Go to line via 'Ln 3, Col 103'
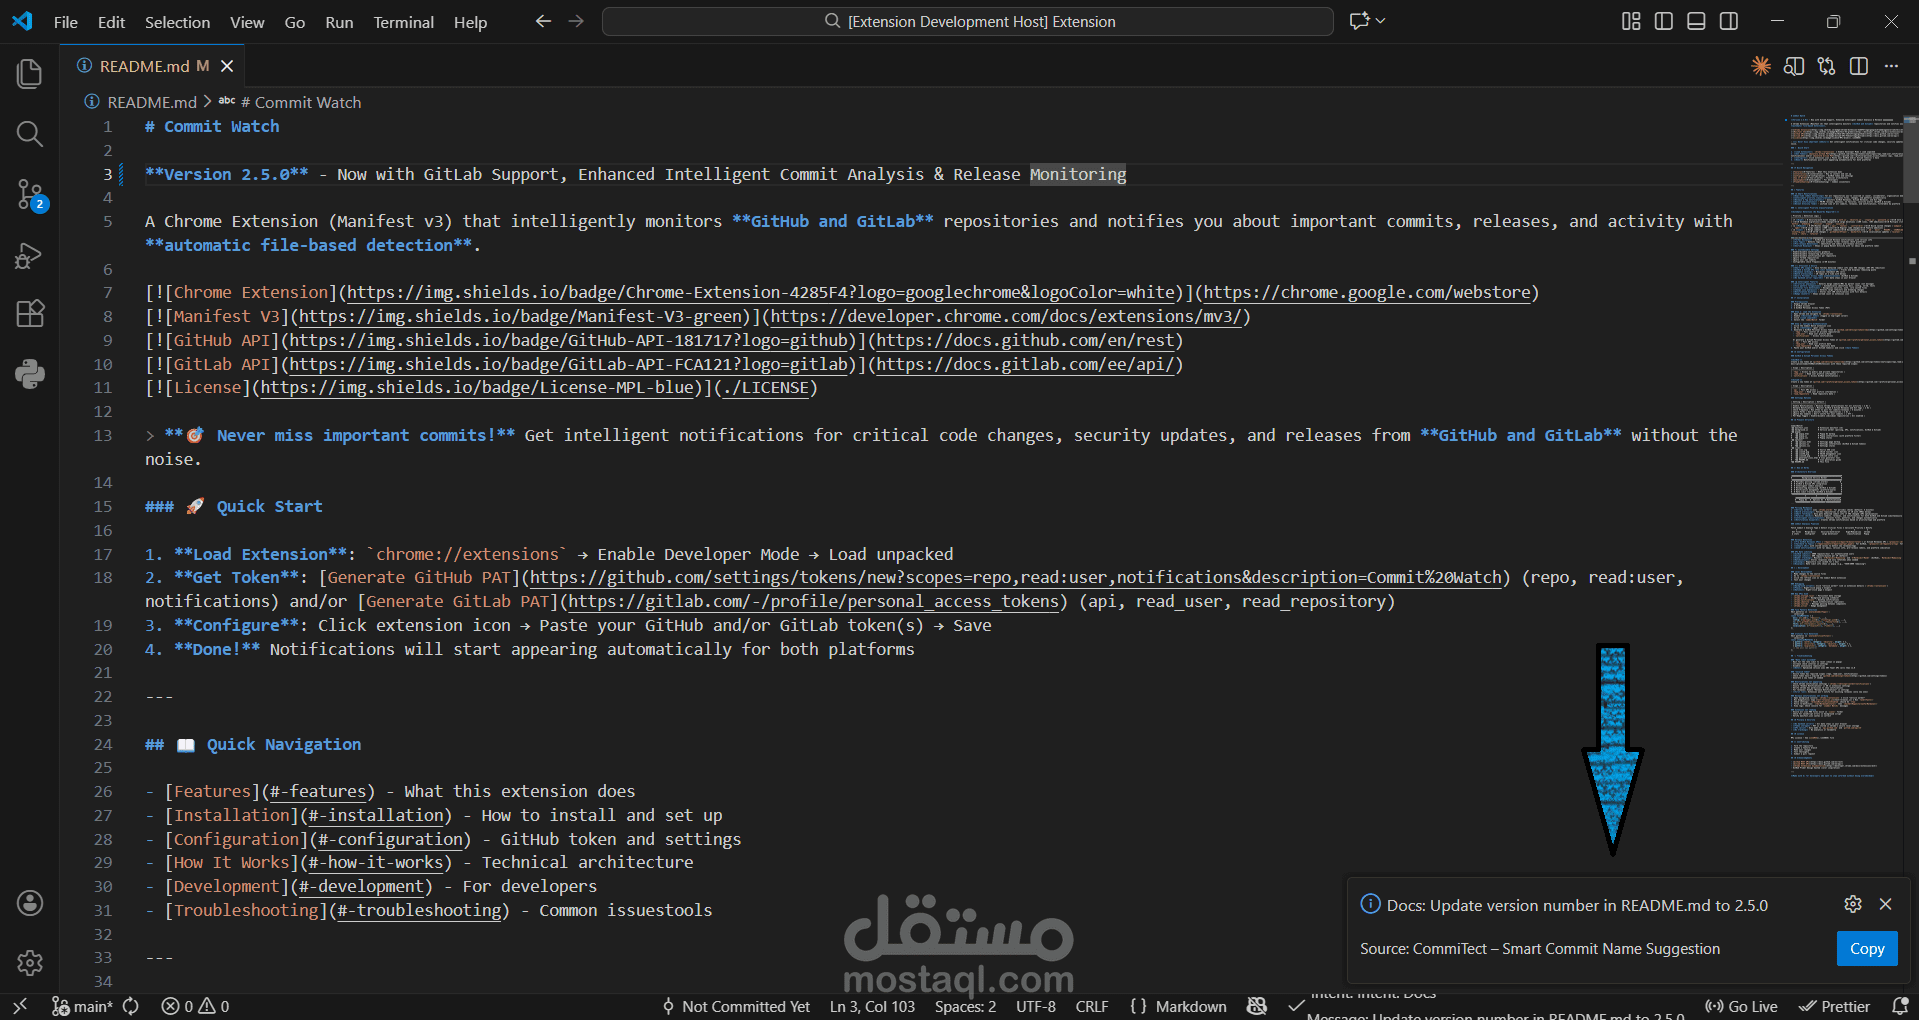1919x1020 pixels. click(872, 1006)
